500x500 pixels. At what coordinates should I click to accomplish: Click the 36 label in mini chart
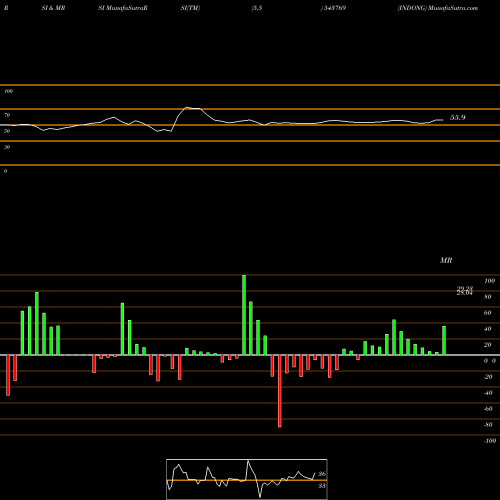(322, 474)
